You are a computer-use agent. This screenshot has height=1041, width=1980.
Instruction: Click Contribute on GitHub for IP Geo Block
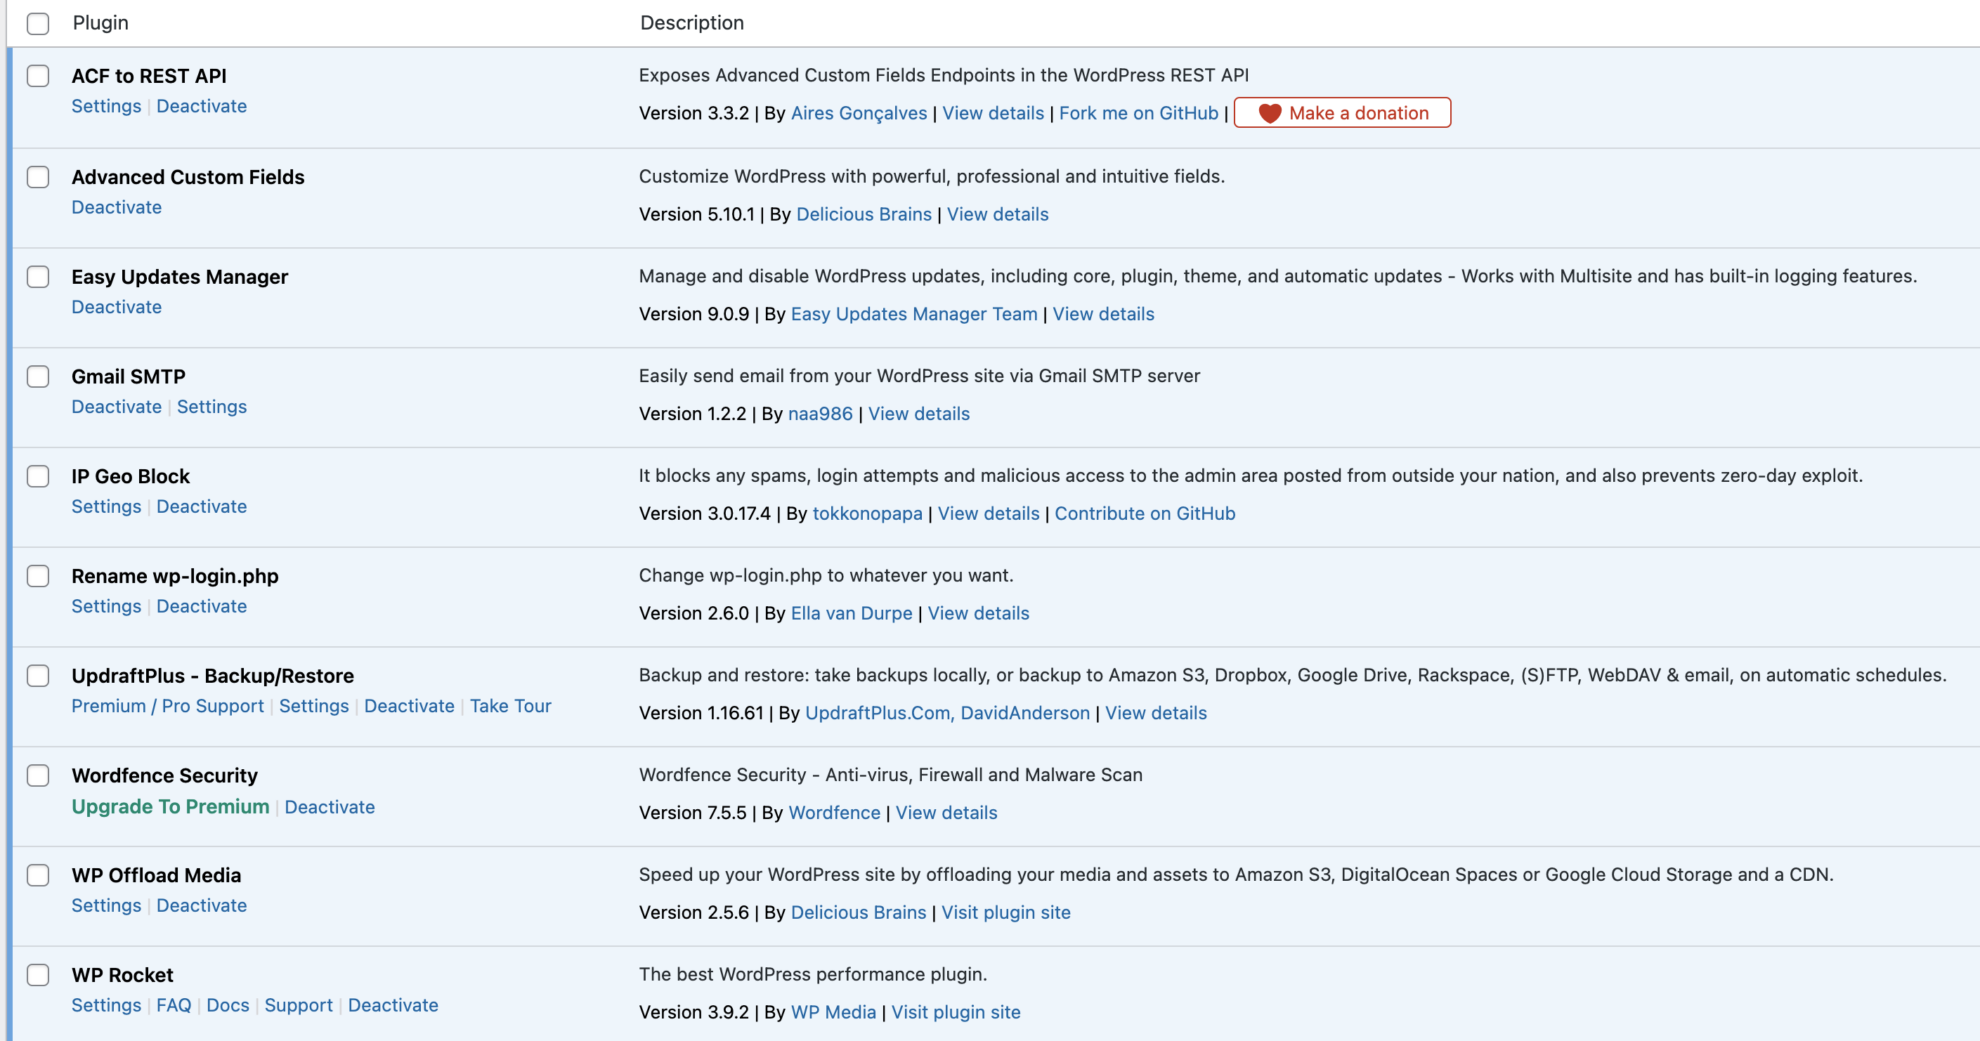[1145, 513]
